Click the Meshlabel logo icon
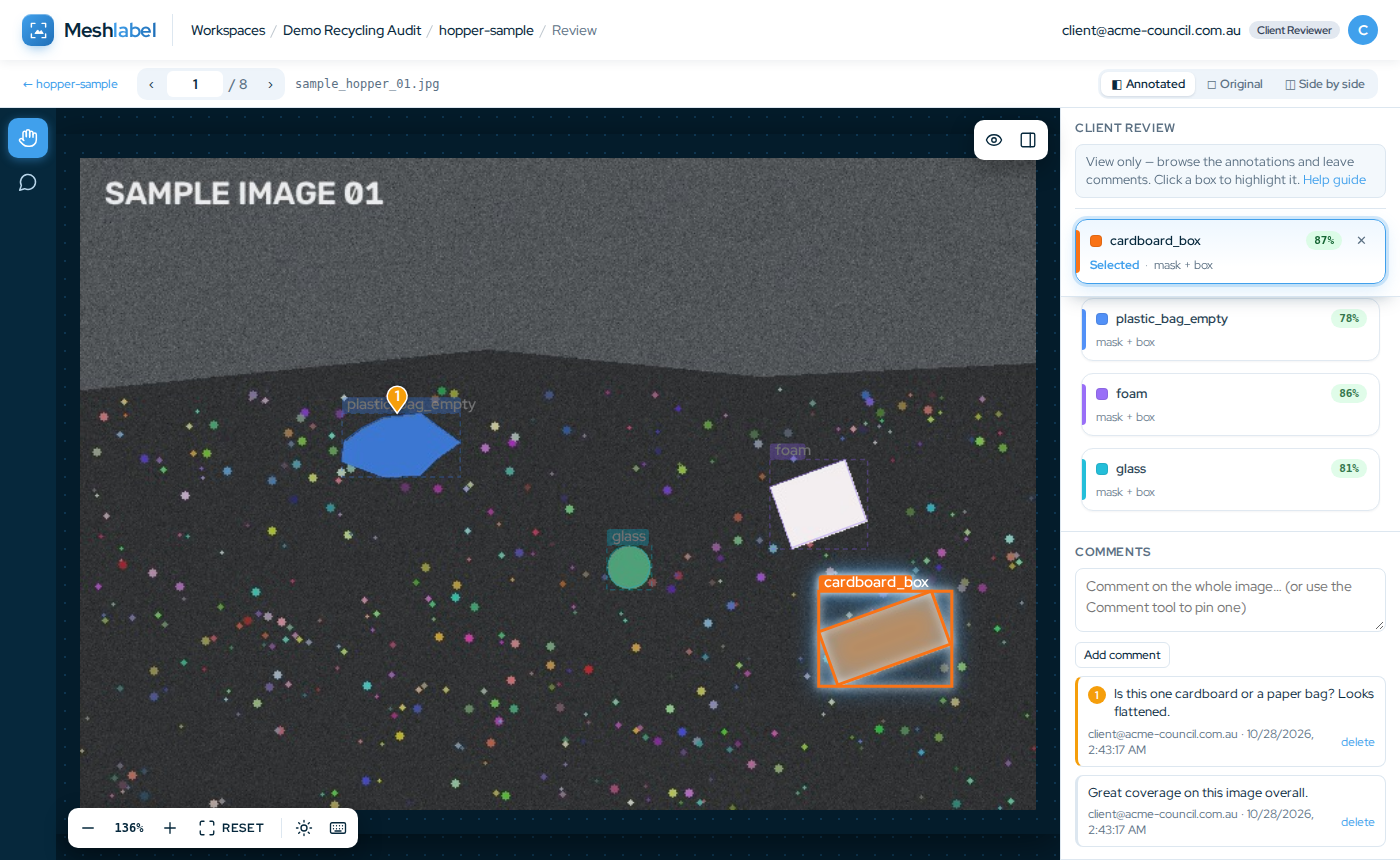1400x860 pixels. click(38, 30)
